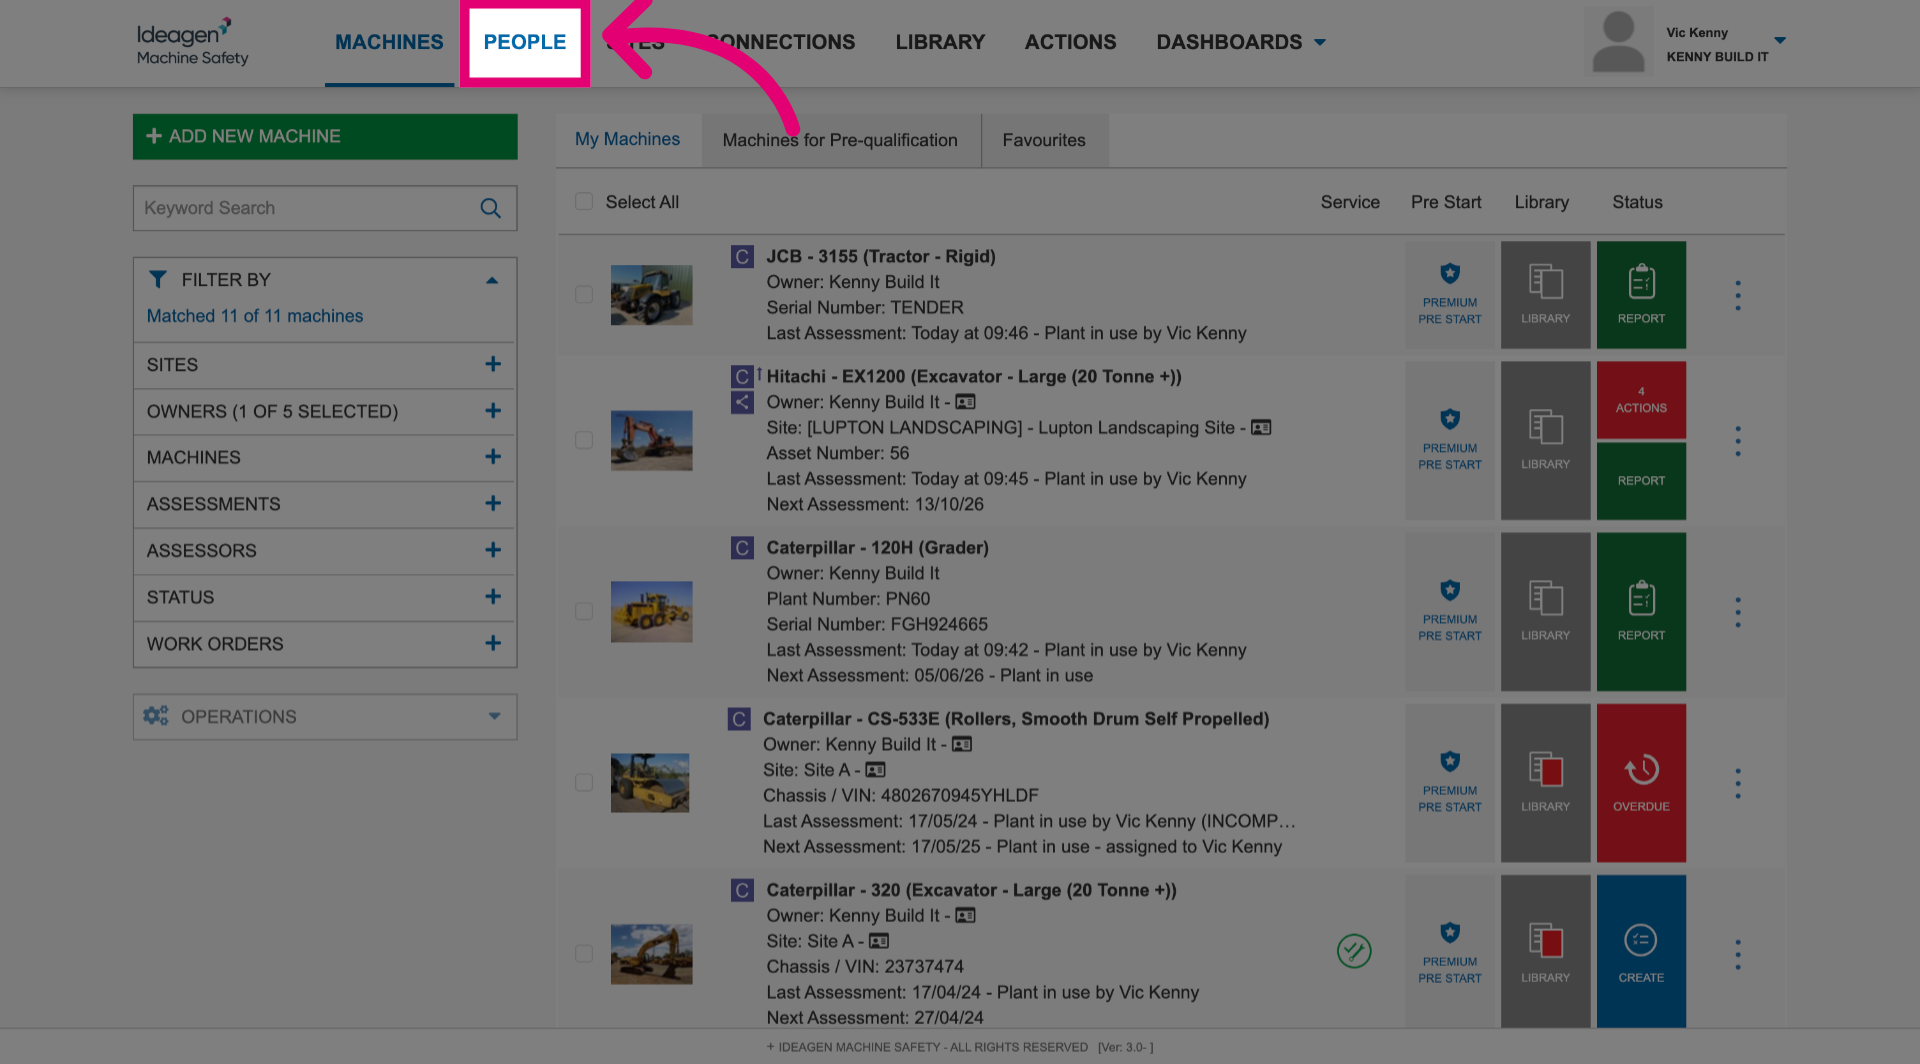Go to the MACHINES section

[389, 42]
